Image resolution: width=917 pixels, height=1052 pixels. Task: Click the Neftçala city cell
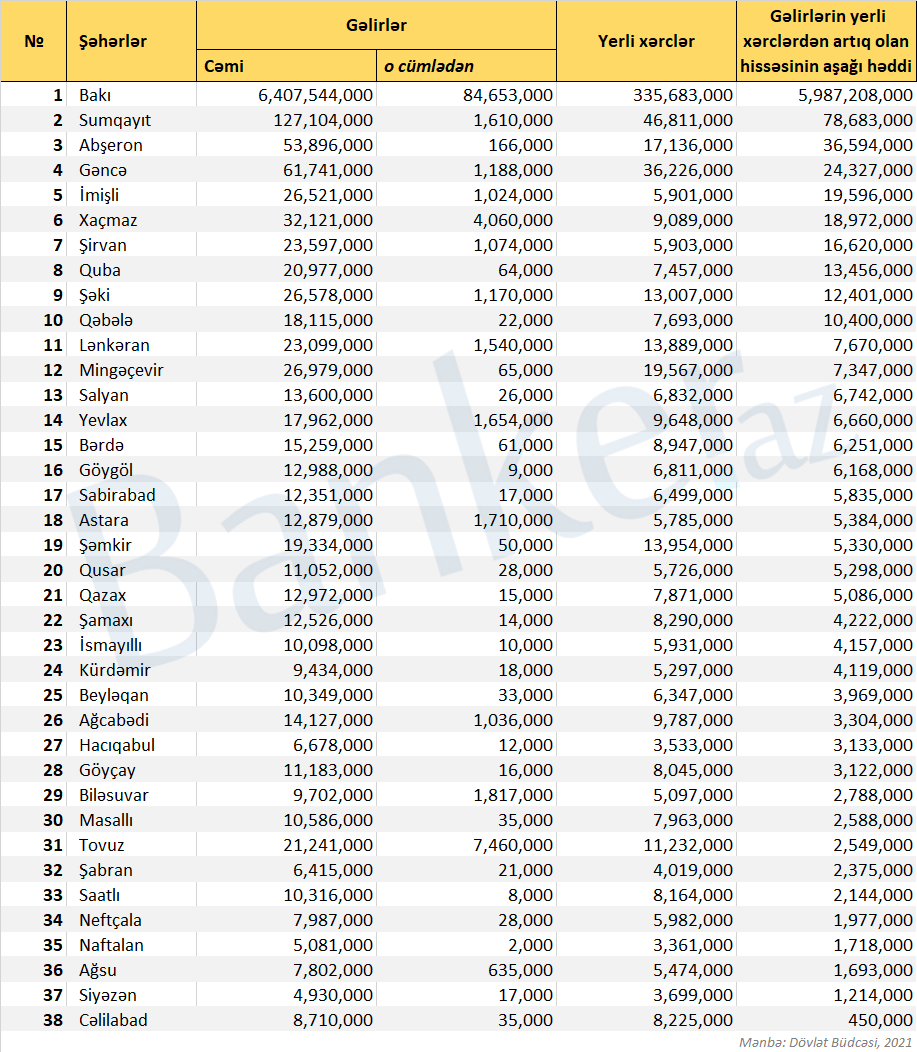(x=131, y=920)
